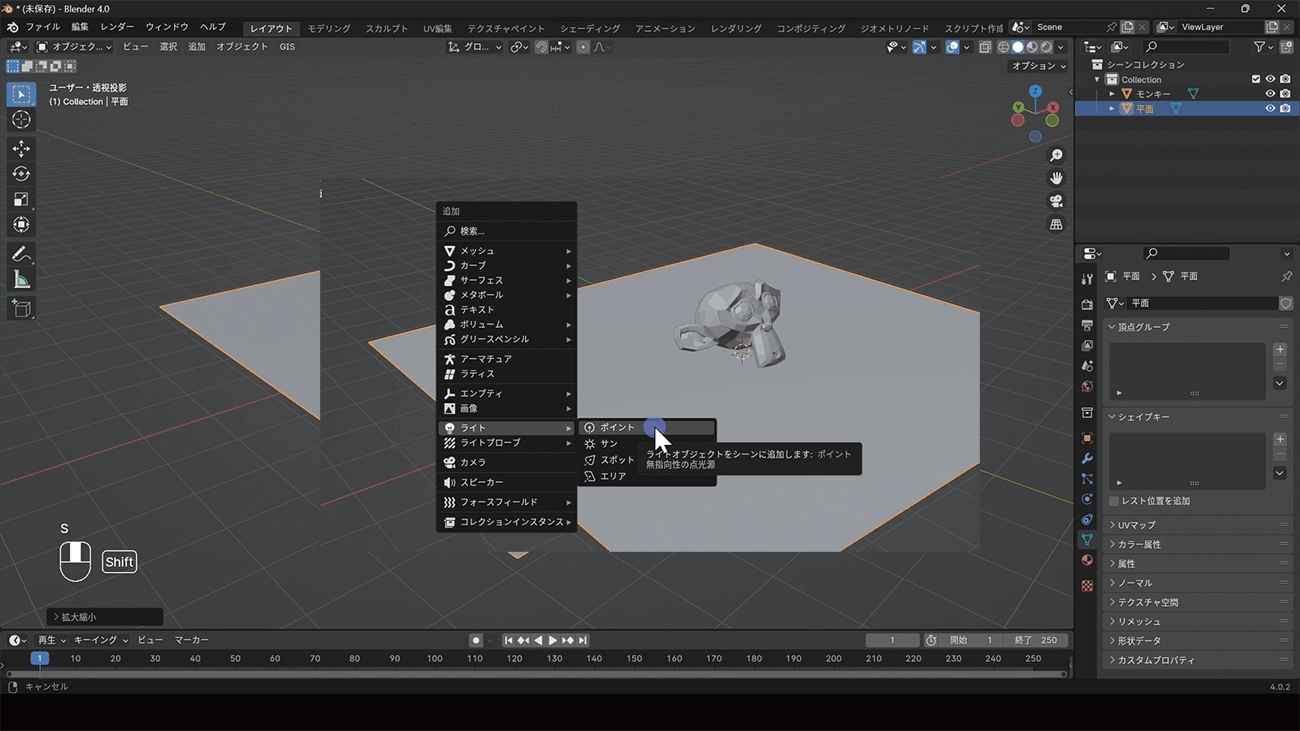
Task: Open the Texture properties checker tab
Action: point(1087,586)
